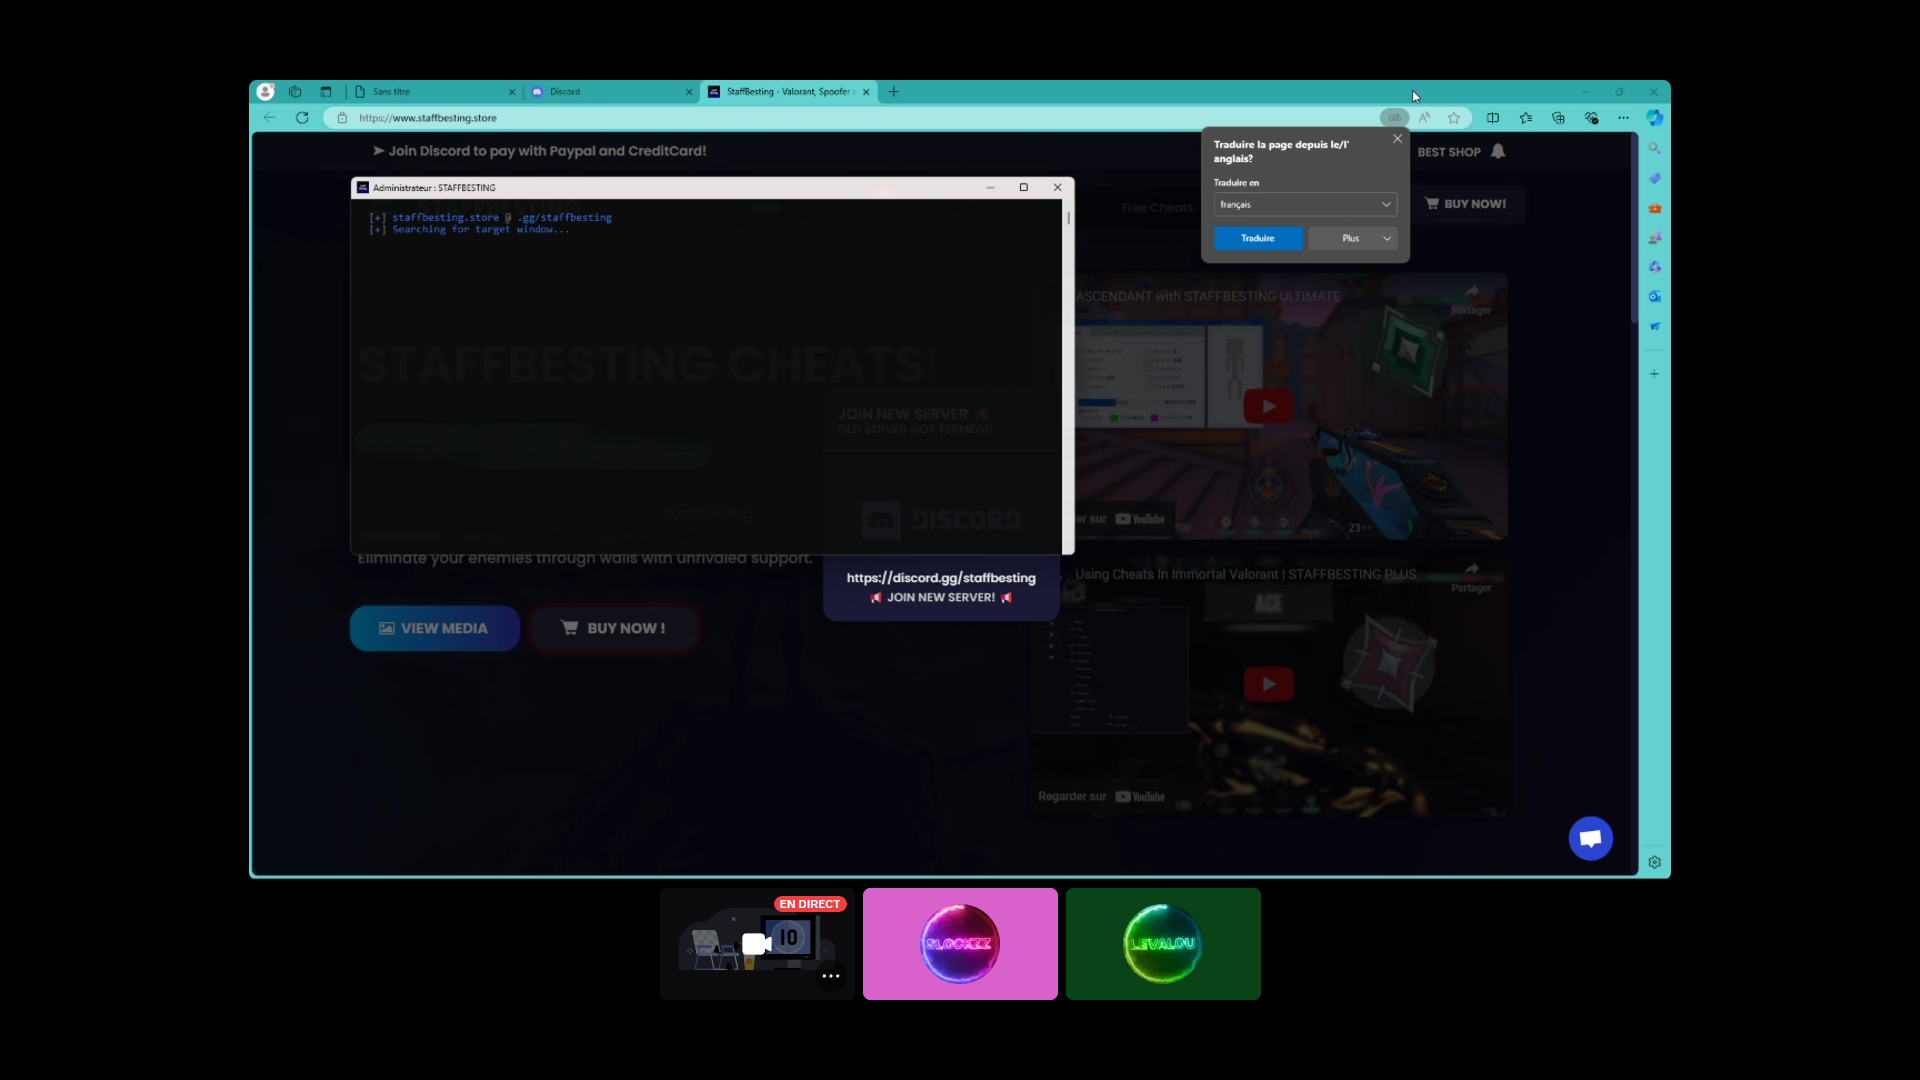Open the Edge profile avatar

pos(265,92)
